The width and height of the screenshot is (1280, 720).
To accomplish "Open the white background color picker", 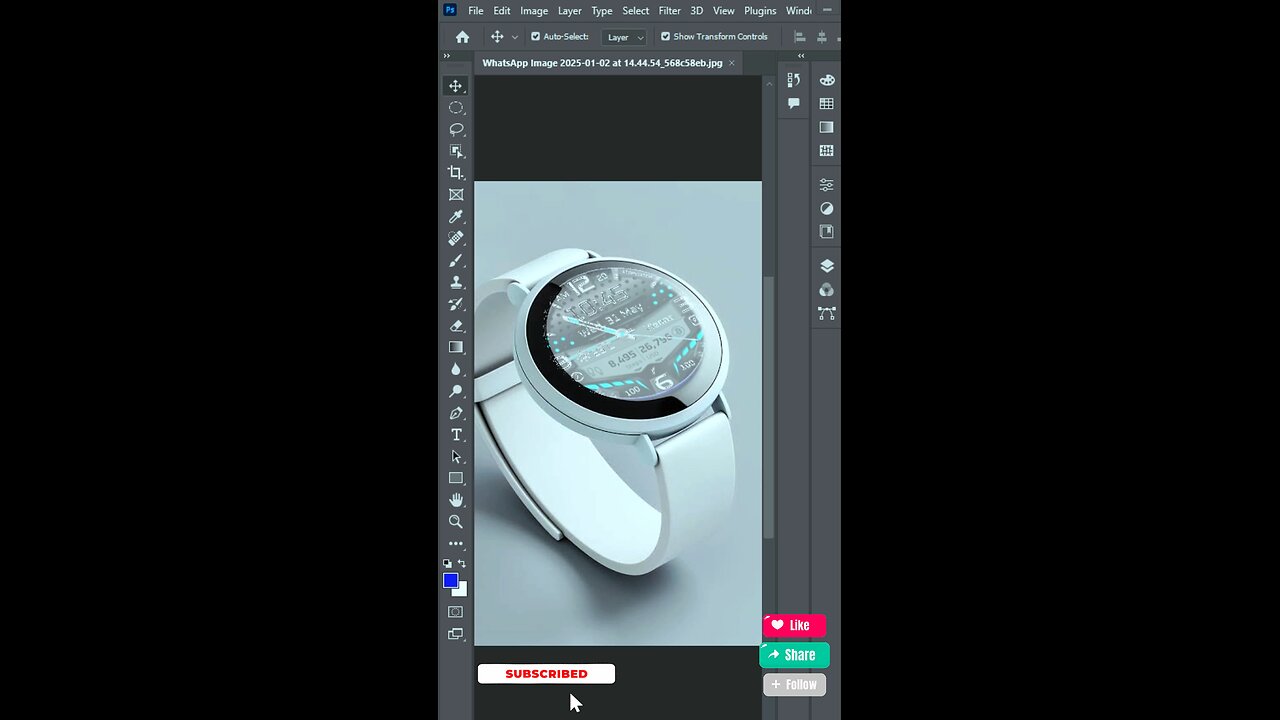I will click(462, 590).
